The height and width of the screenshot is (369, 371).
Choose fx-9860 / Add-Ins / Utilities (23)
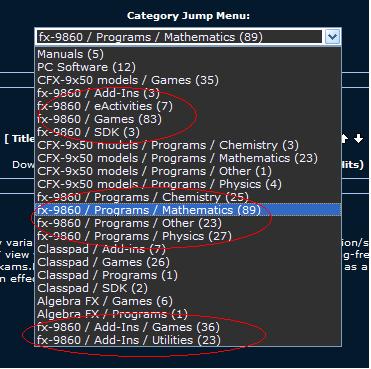pyautogui.click(x=188, y=340)
